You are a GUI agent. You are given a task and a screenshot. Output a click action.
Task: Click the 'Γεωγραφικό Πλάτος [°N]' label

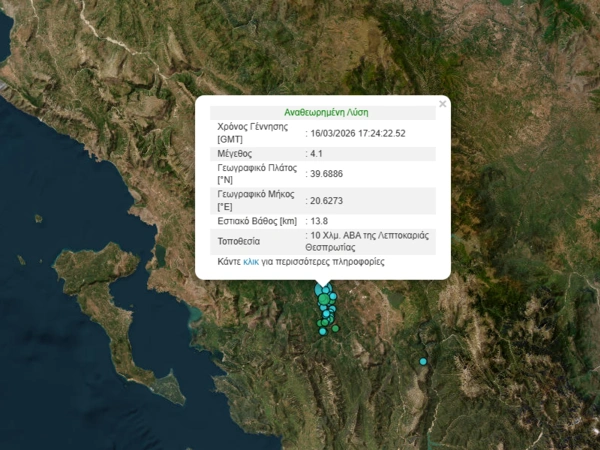(255, 174)
